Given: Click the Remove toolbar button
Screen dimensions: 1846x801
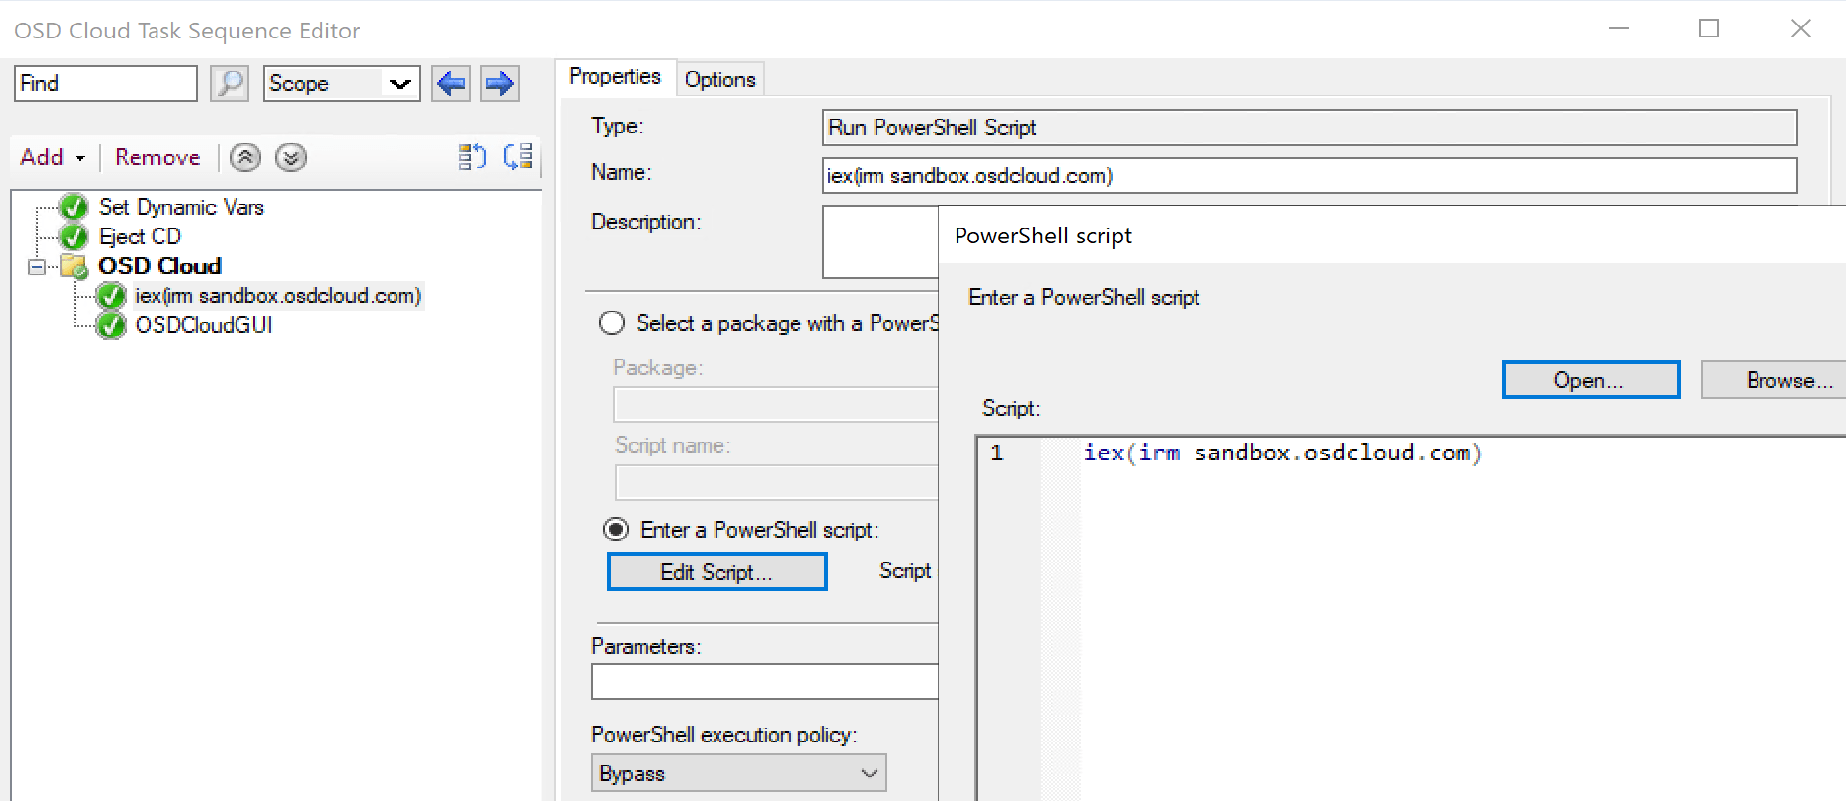Looking at the screenshot, I should [x=158, y=157].
